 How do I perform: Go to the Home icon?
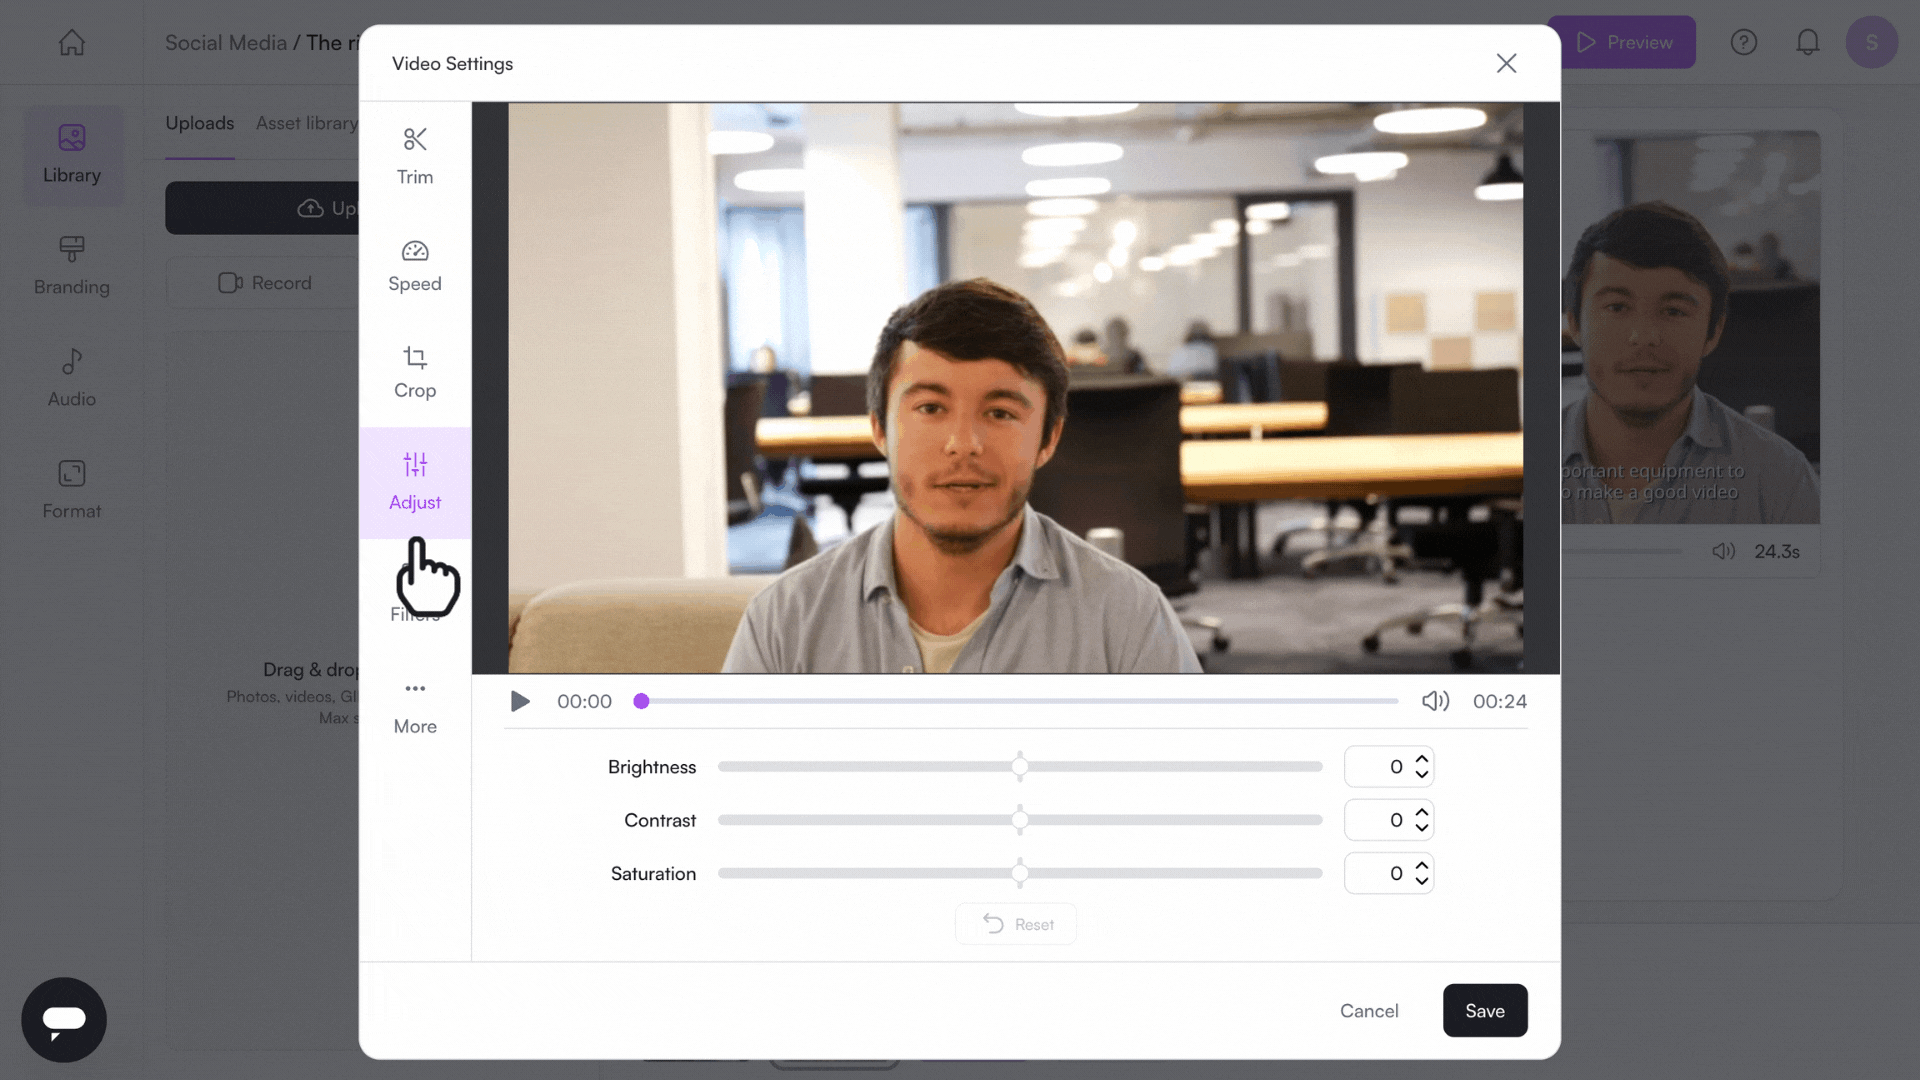72,42
